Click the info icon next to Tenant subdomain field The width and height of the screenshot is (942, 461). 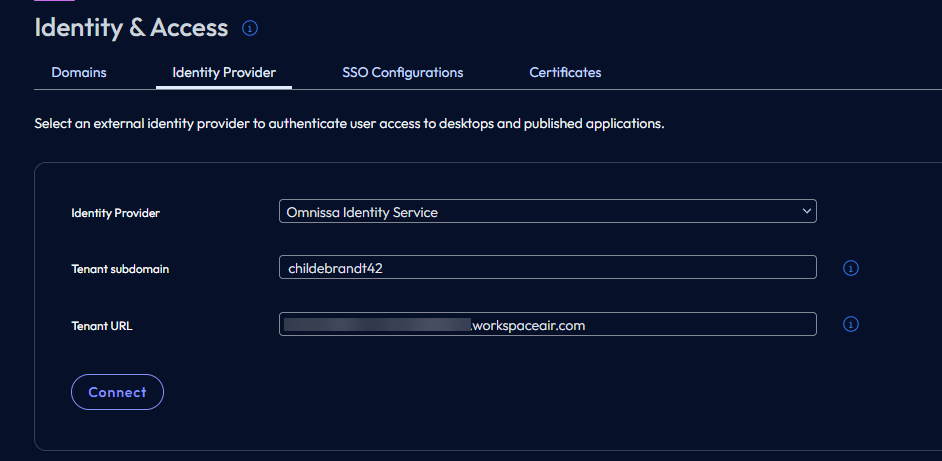(851, 268)
